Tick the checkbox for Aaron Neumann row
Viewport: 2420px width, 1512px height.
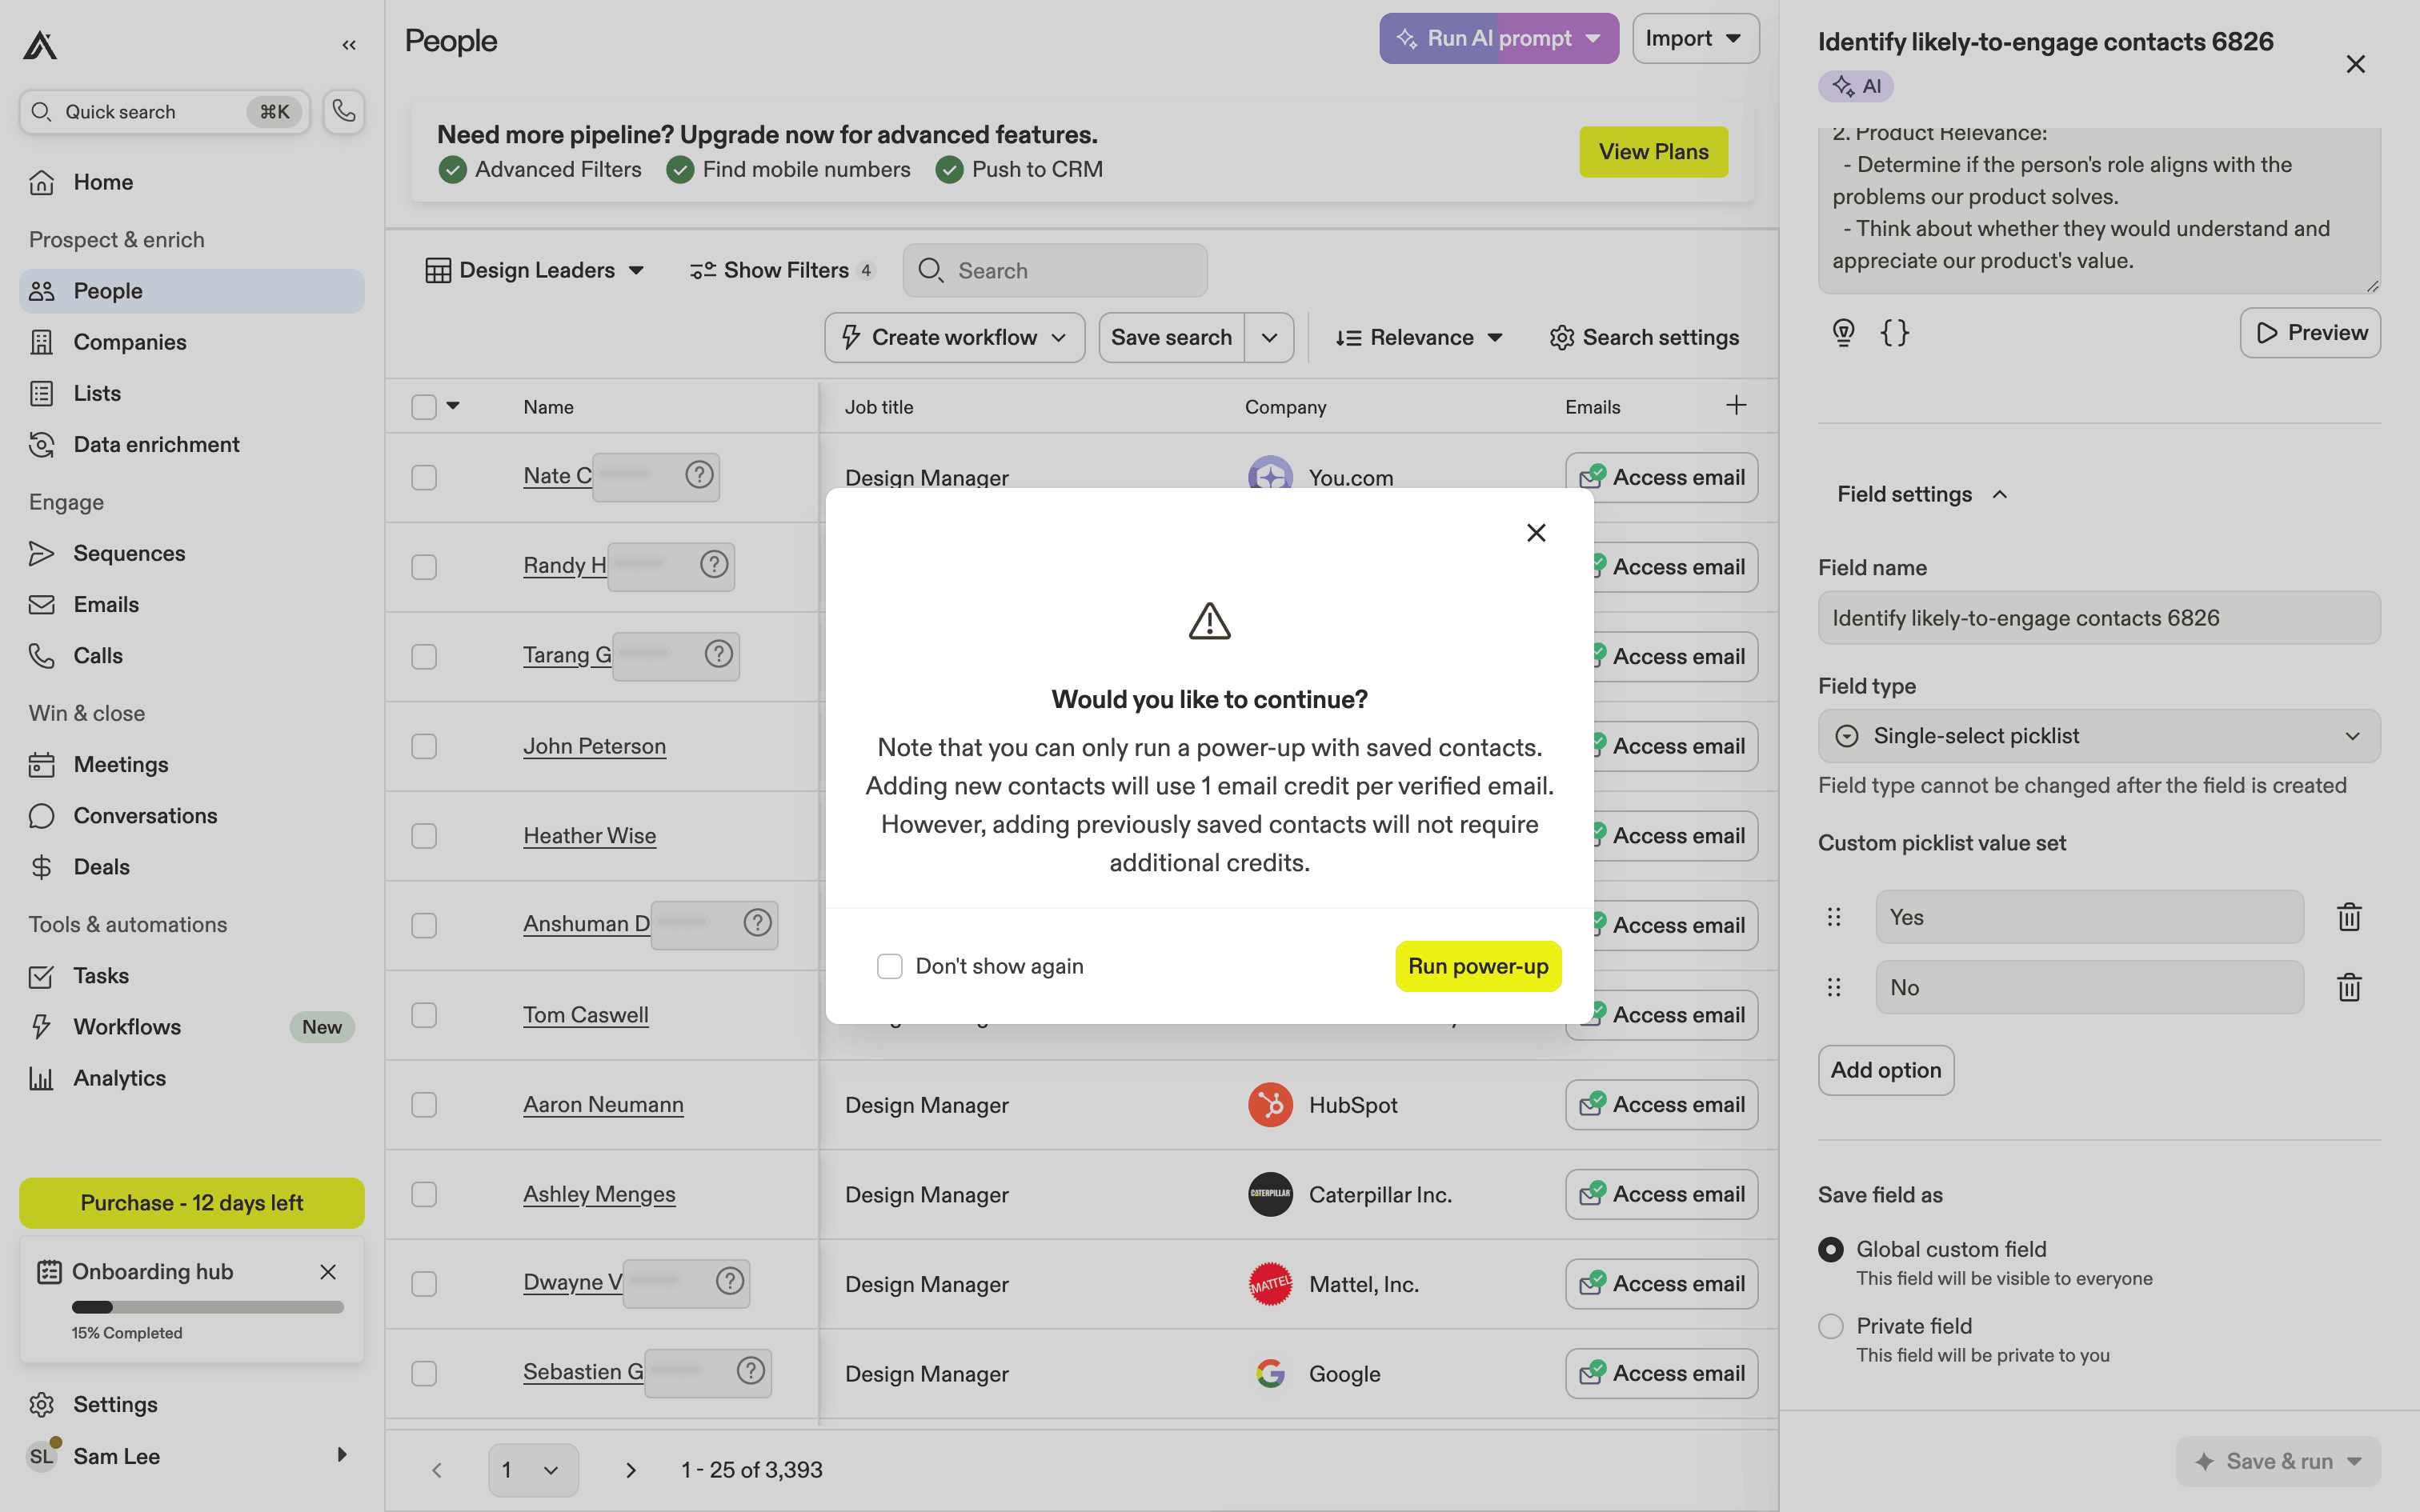click(x=424, y=1105)
